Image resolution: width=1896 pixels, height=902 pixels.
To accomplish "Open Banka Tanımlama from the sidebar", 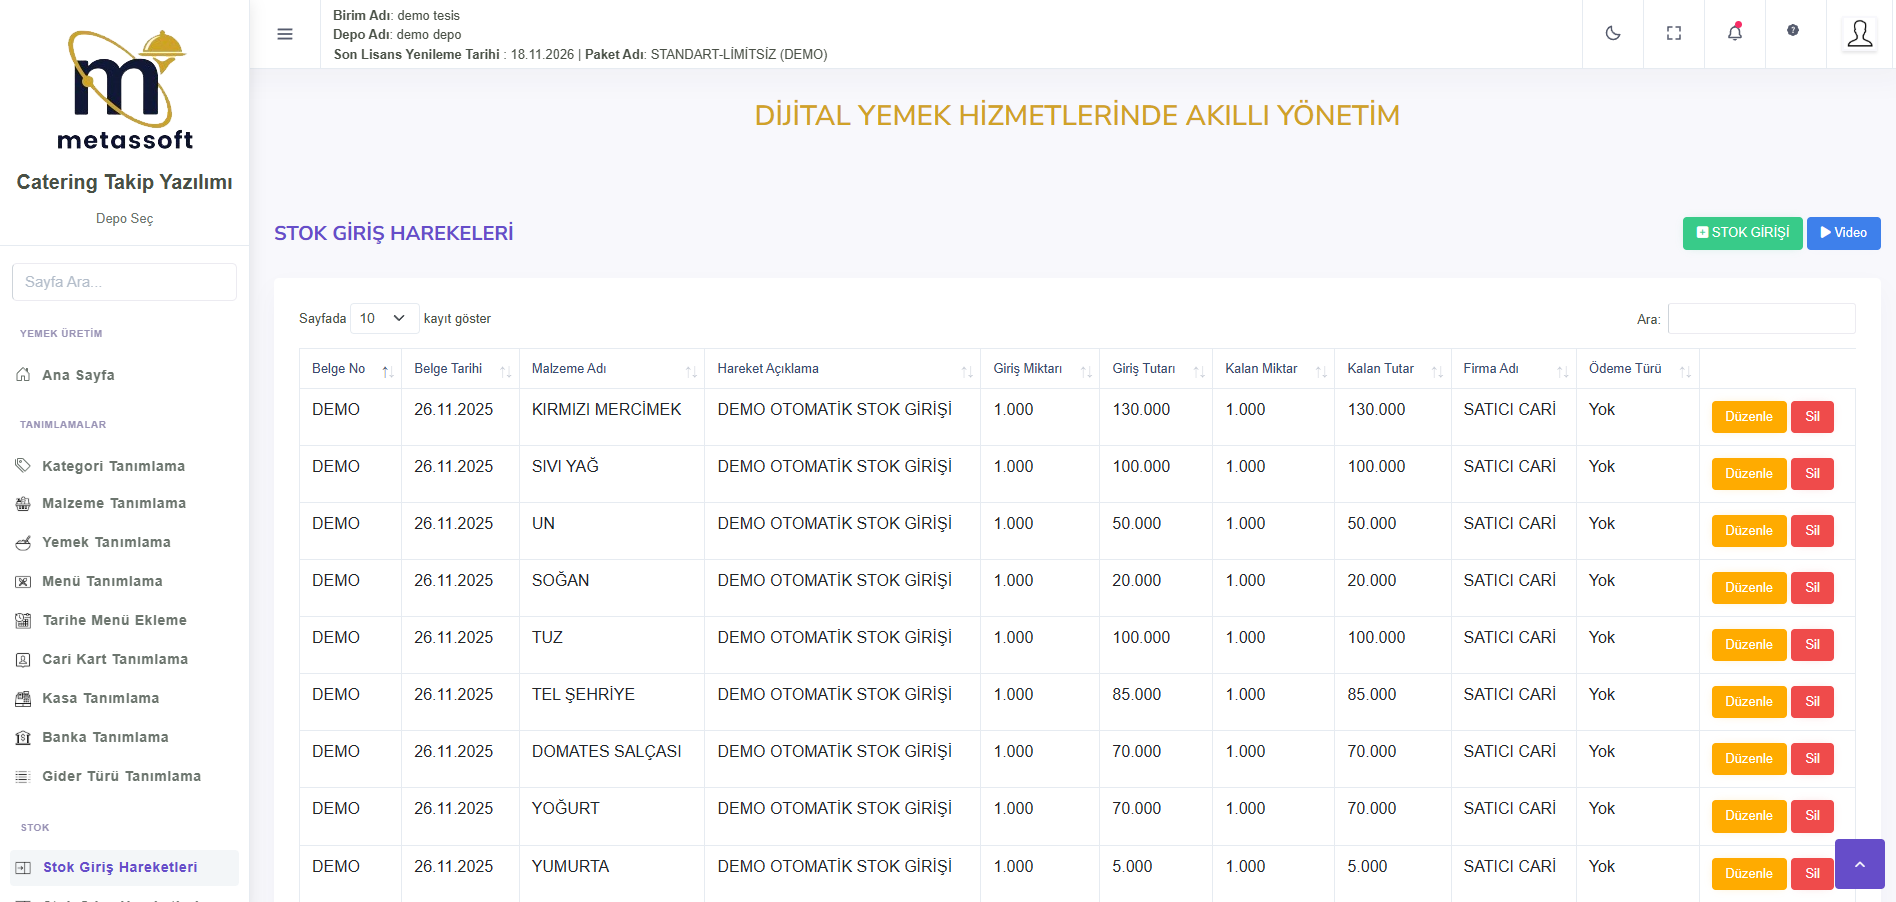I will point(105,737).
